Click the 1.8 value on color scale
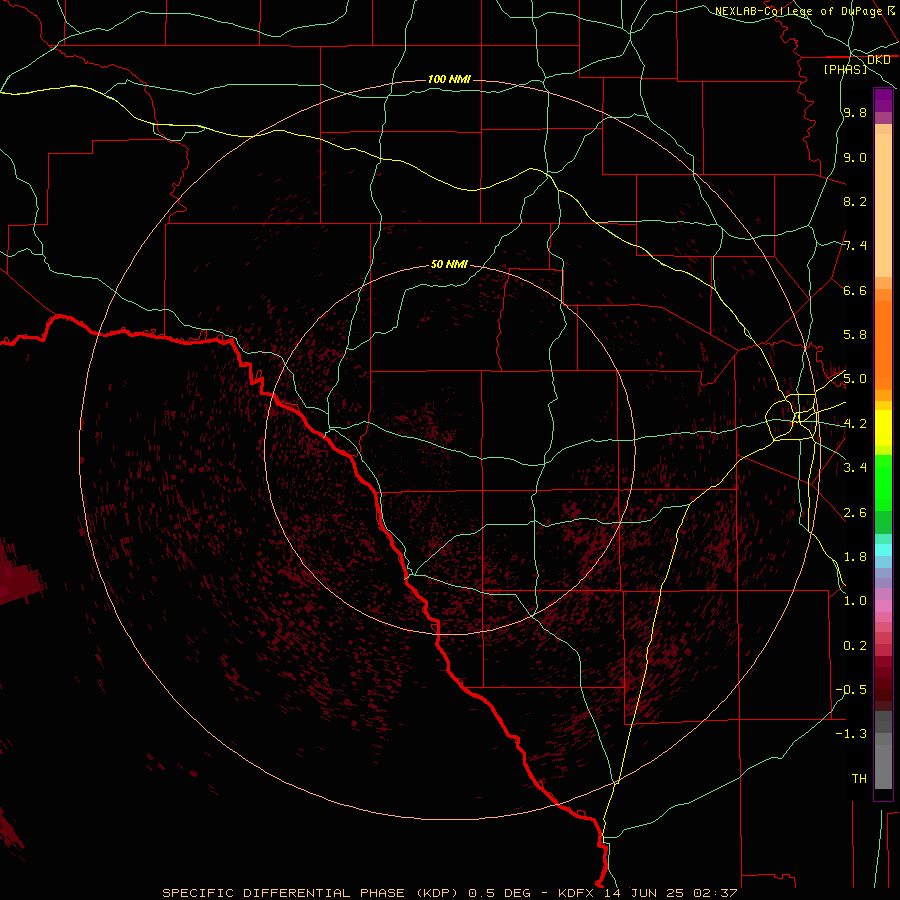Screen dimensions: 900x900 pos(855,557)
